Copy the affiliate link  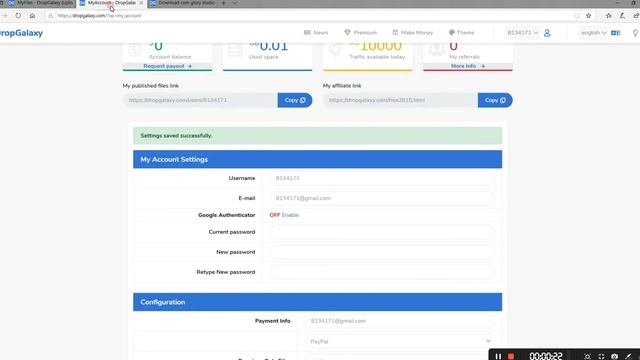495,100
